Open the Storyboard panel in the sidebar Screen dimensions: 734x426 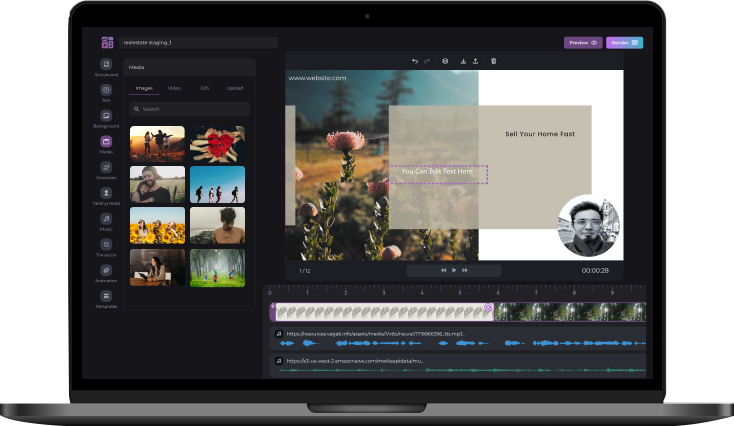click(x=106, y=65)
